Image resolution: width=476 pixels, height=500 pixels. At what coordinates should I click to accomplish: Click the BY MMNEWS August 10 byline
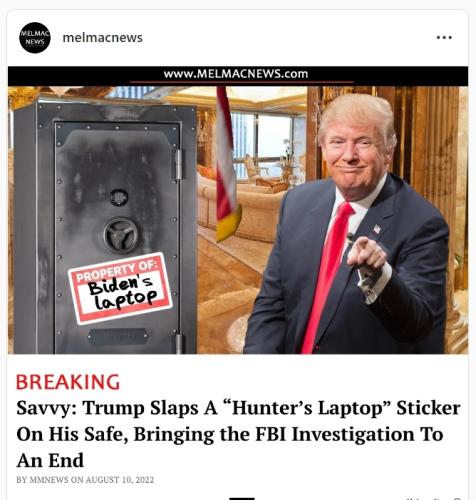coord(85,480)
